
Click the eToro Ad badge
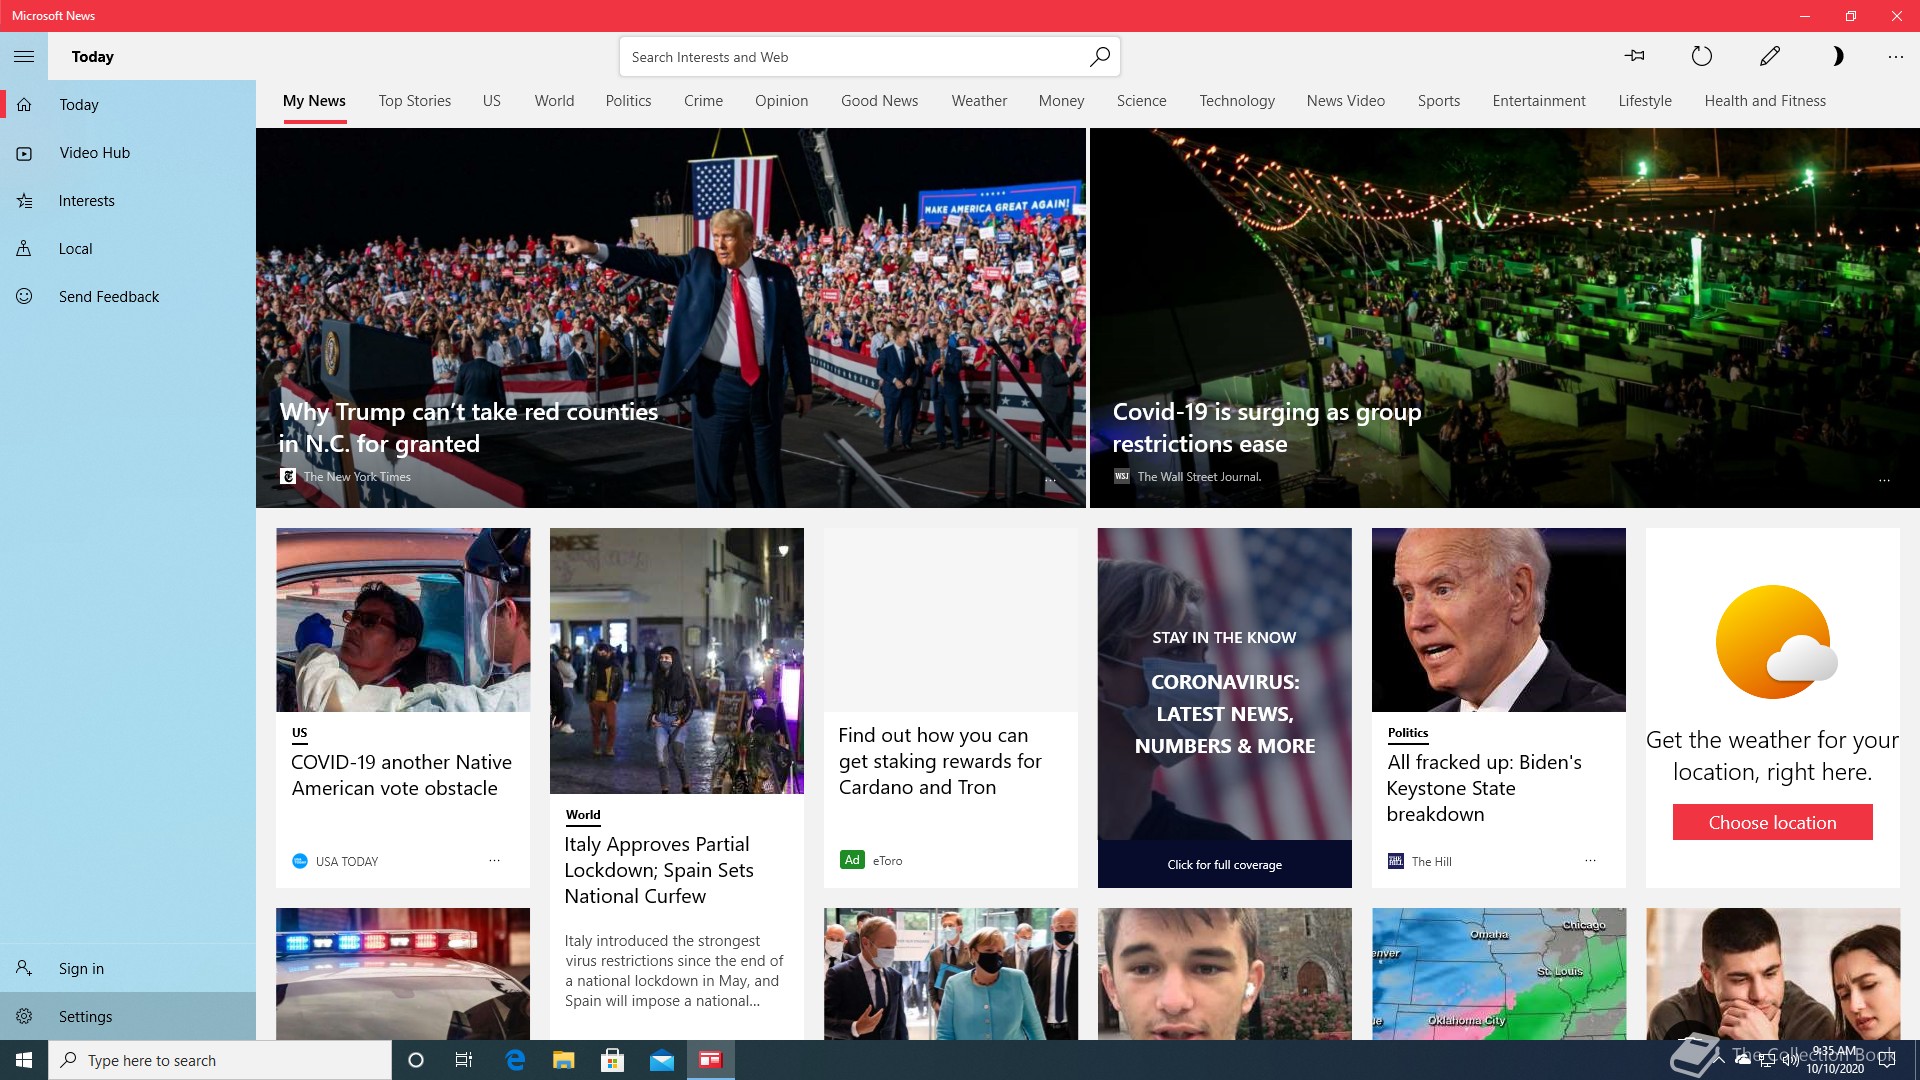pos(852,860)
